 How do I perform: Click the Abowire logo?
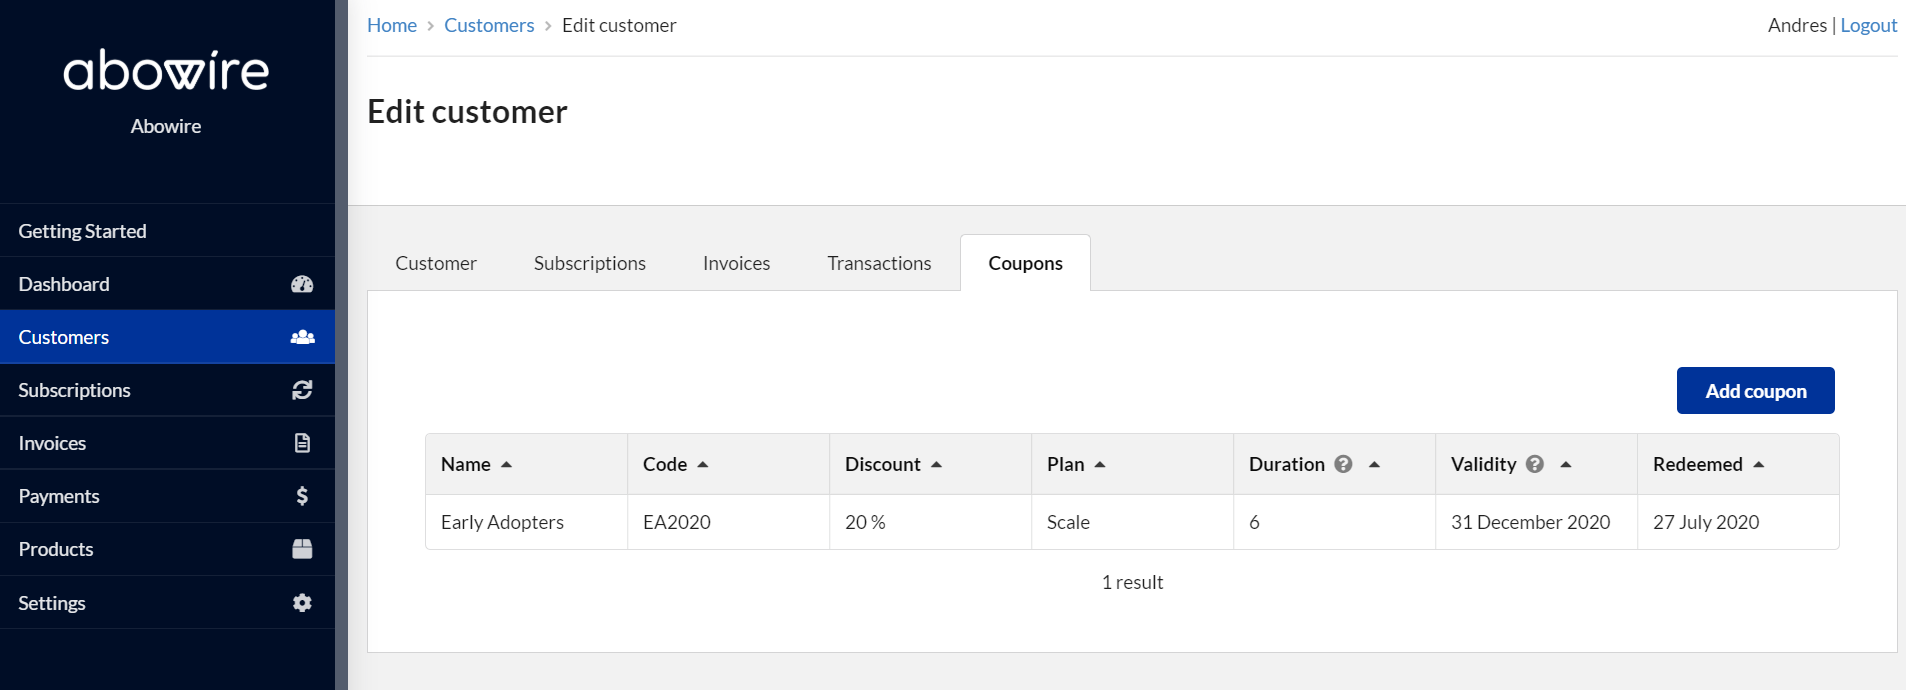pyautogui.click(x=166, y=71)
